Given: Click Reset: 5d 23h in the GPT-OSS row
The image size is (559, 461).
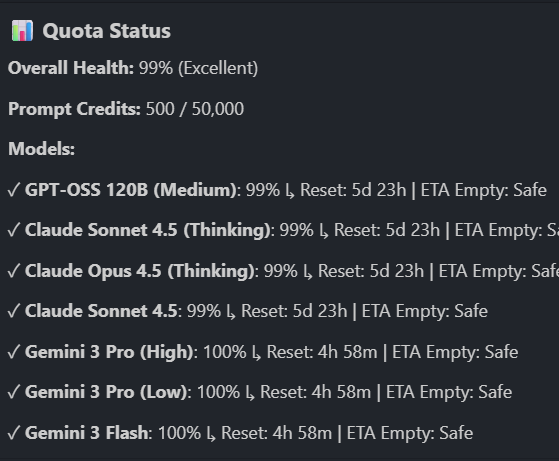Looking at the screenshot, I should [353, 190].
